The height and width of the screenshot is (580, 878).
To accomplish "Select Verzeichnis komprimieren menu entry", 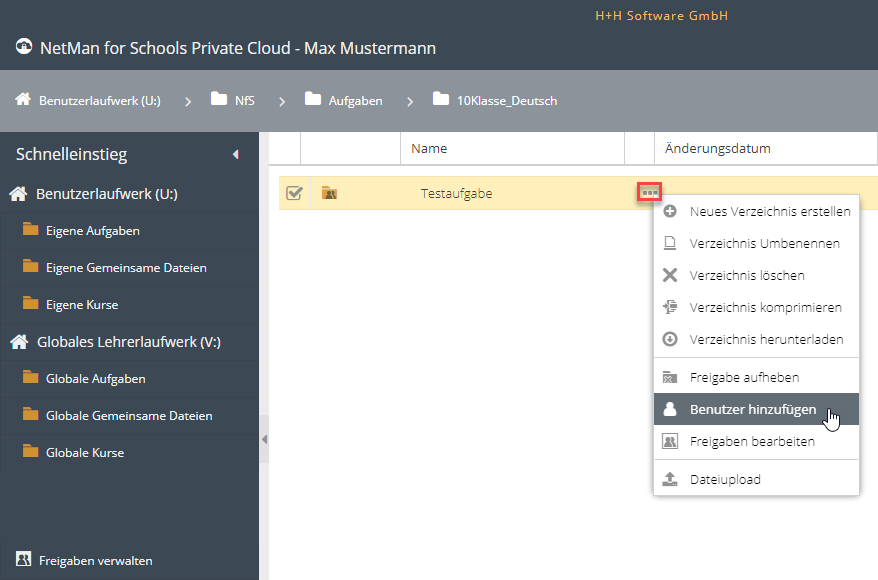I will (765, 307).
